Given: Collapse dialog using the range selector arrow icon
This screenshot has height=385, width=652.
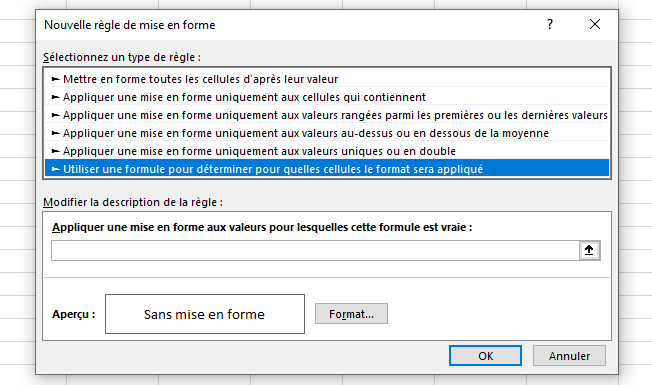Looking at the screenshot, I should coord(589,250).
